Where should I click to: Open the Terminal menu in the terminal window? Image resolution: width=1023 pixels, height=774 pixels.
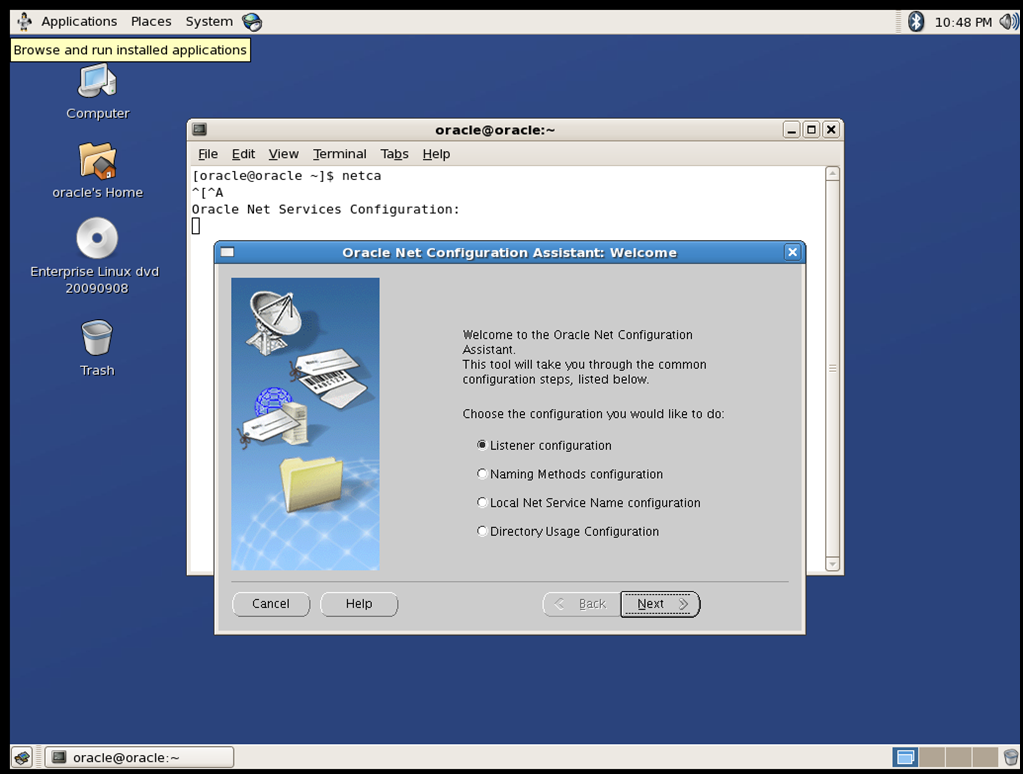click(x=339, y=154)
